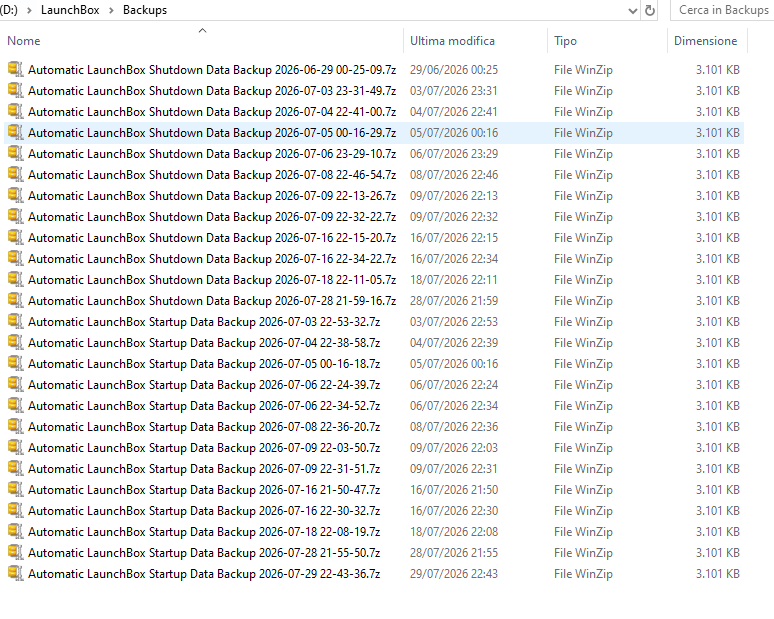Click modified date 08/07/2026 22:36
This screenshot has height=619, width=774.
pos(454,427)
